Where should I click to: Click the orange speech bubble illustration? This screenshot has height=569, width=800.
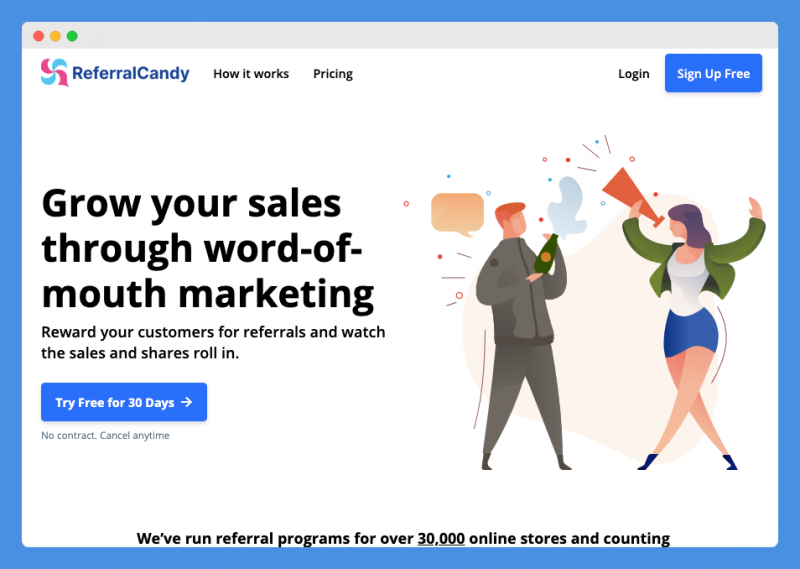tap(457, 214)
